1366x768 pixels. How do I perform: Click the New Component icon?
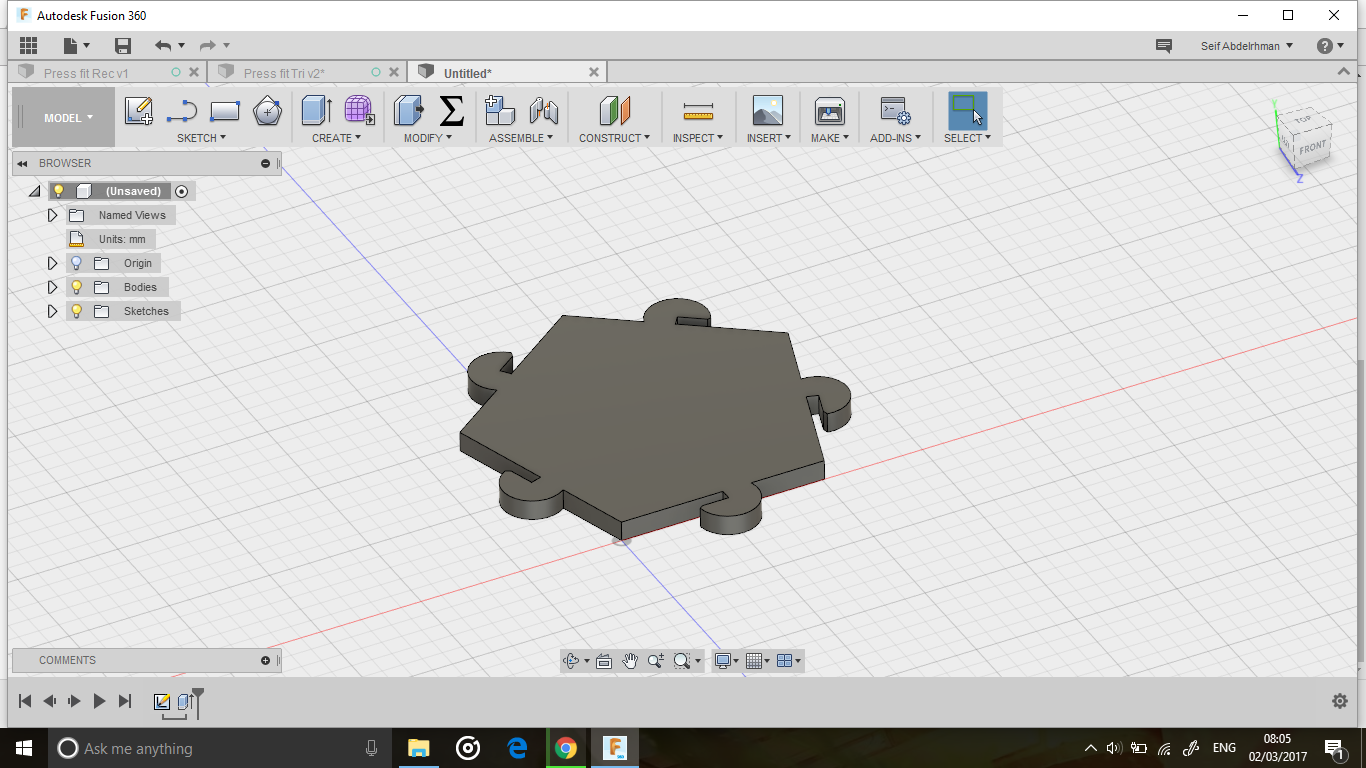point(499,110)
